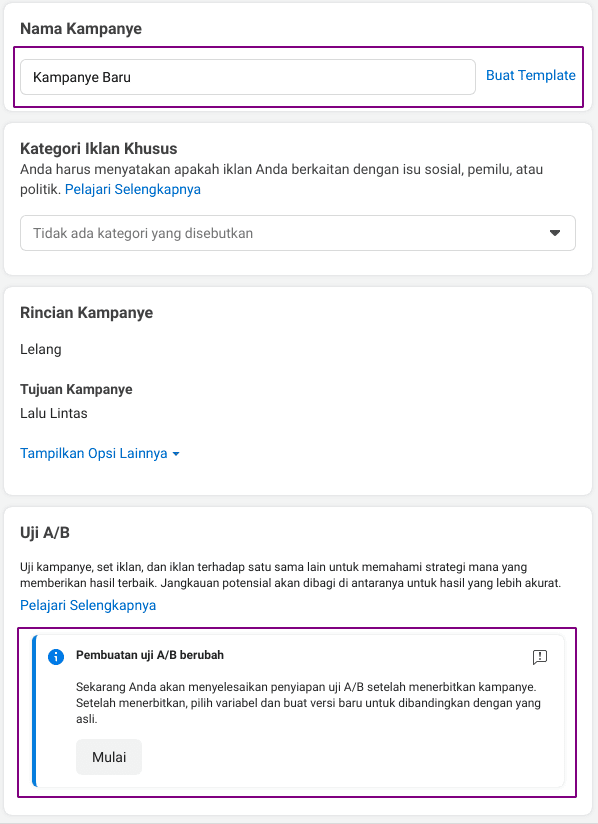Image resolution: width=598 pixels, height=824 pixels.
Task: Click the Lelang buying type text
Action: point(41,349)
